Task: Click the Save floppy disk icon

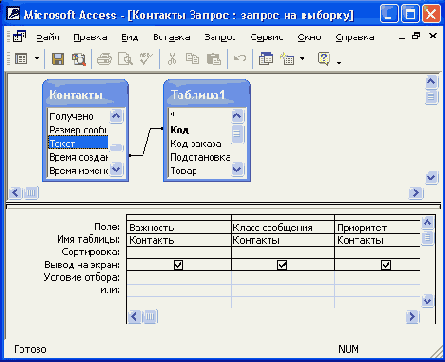Action: pyautogui.click(x=58, y=59)
